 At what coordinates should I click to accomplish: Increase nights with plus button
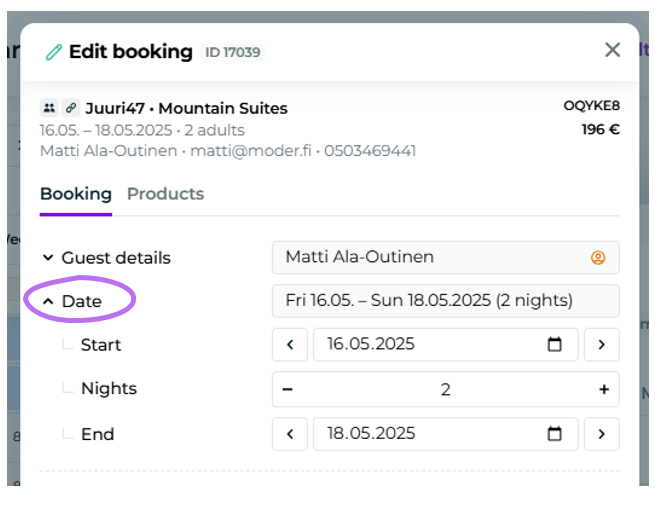click(x=604, y=389)
